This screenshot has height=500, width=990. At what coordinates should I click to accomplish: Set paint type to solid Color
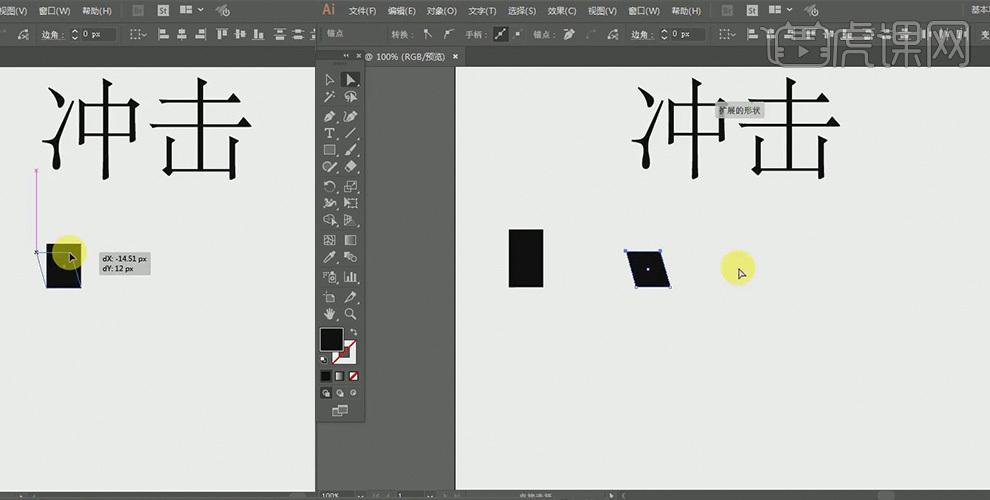tap(325, 376)
